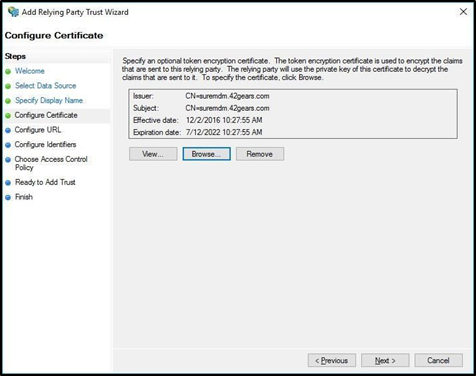Click the blue bullet beside Configure Identifiers

pos(8,145)
